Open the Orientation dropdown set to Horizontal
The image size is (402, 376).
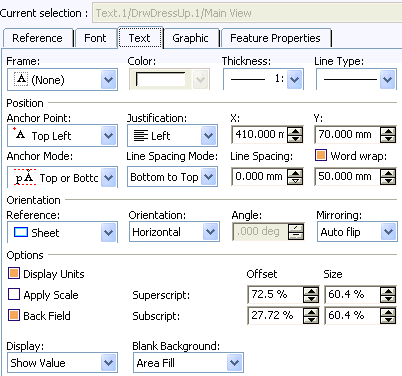174,232
